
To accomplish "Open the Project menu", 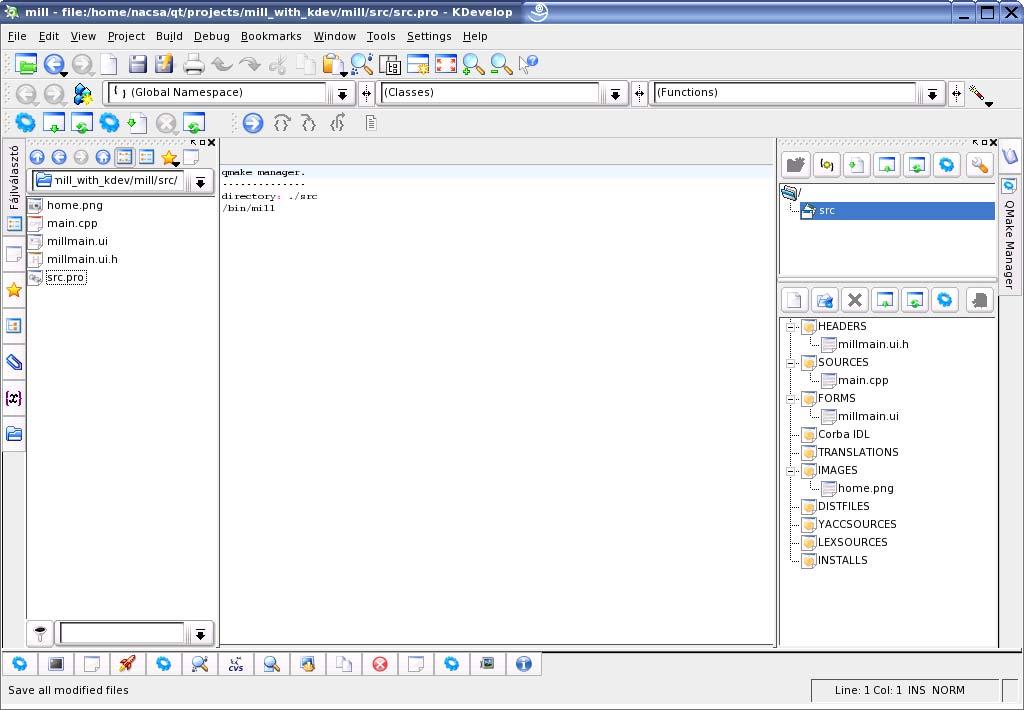I will 126,37.
